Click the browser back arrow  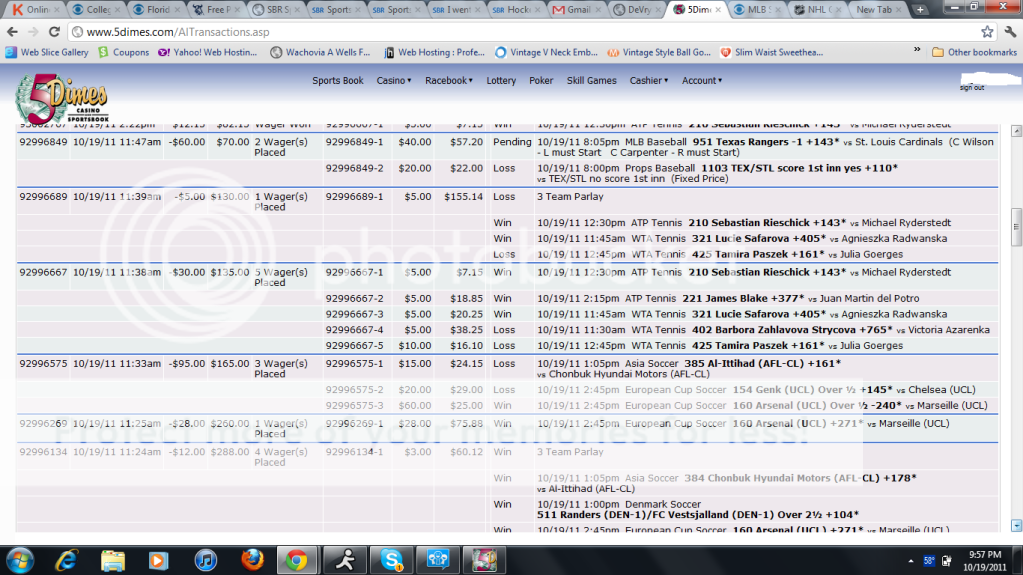12,32
